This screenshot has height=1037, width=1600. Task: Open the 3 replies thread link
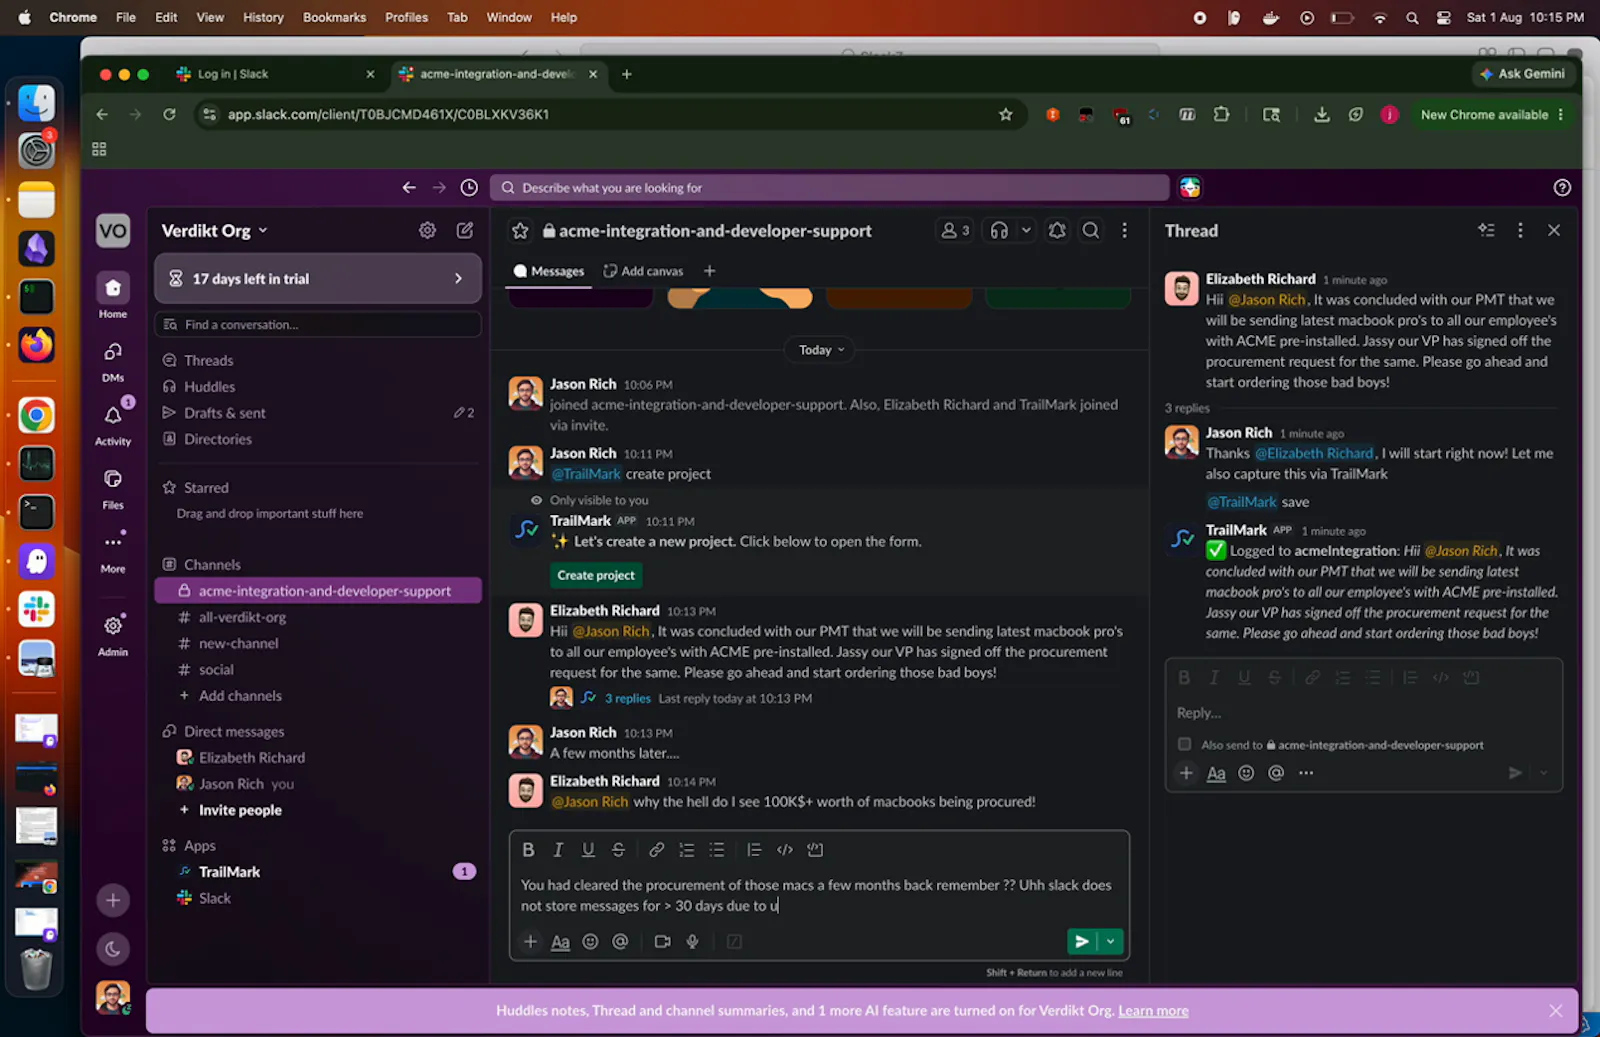627,699
